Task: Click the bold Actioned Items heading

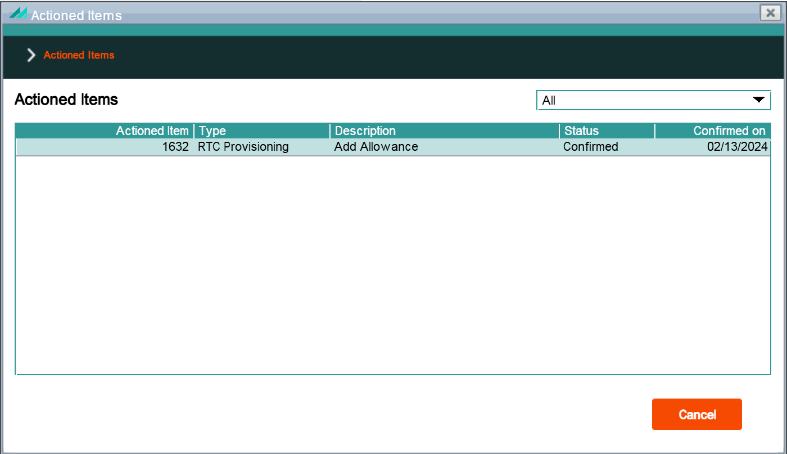Action: coord(66,99)
